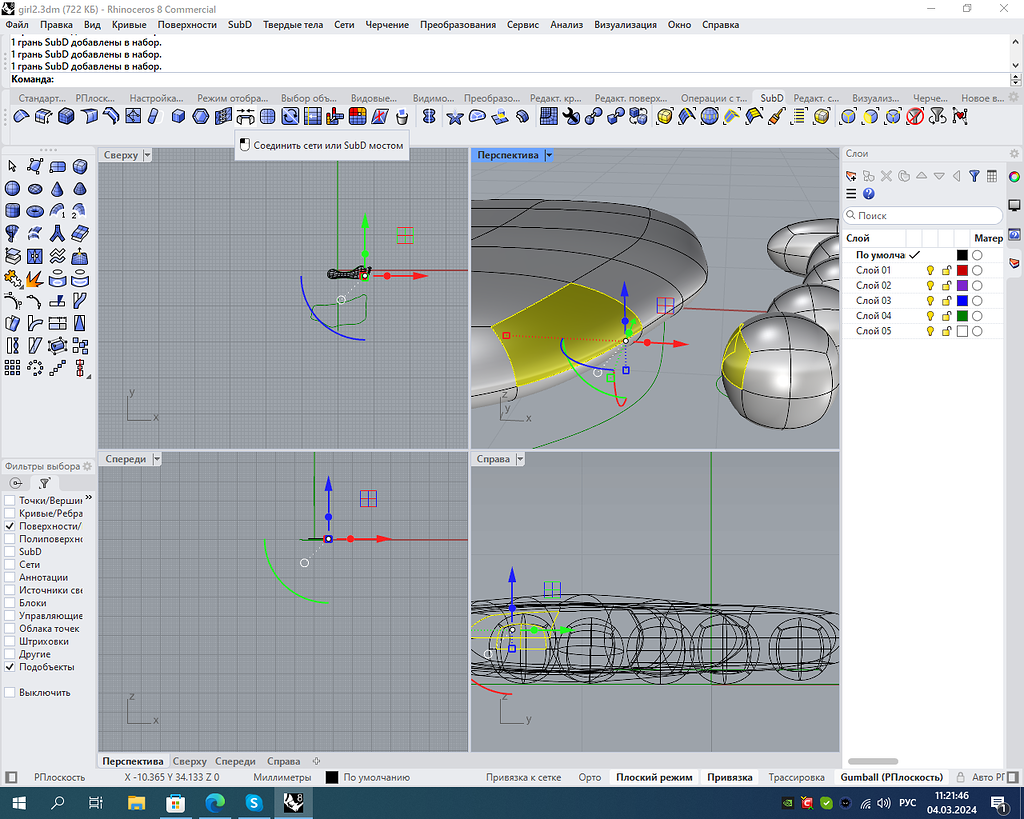The image size is (1024, 819).
Task: Toggle Орто mode in status bar
Action: point(589,777)
